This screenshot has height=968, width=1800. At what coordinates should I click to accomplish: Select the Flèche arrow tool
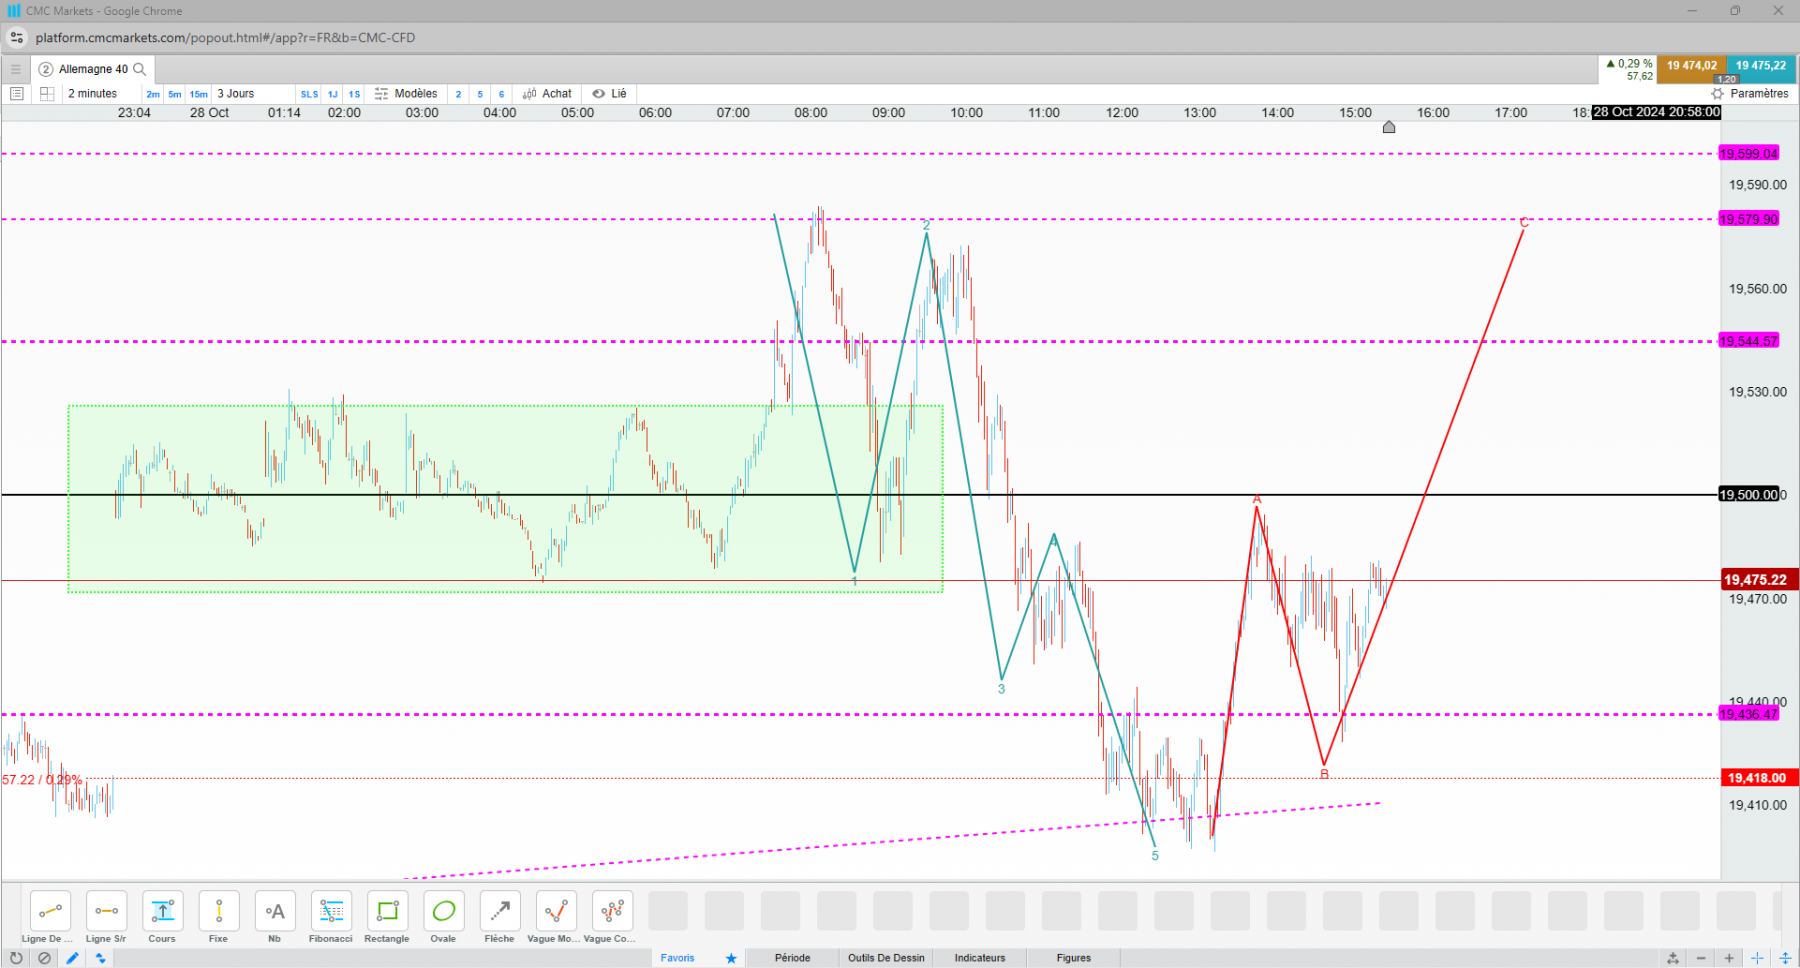click(500, 911)
